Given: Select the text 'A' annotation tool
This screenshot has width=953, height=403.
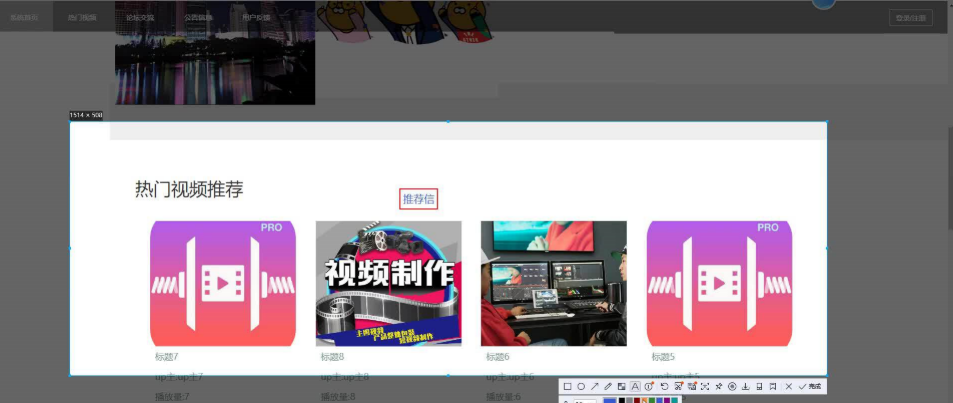Looking at the screenshot, I should click(635, 387).
